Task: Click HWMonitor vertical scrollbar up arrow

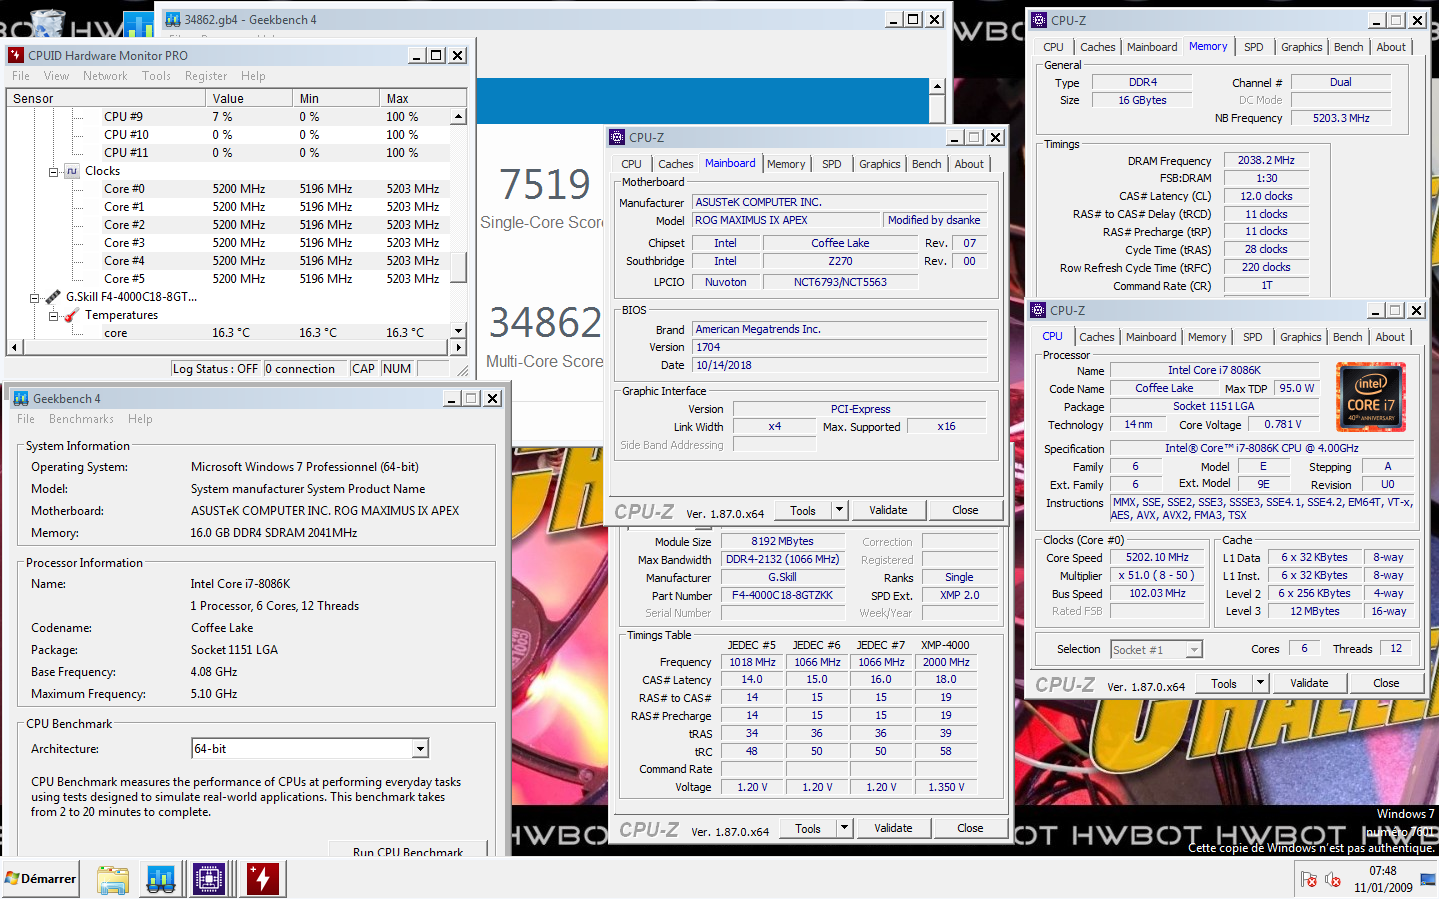Action: point(458,117)
